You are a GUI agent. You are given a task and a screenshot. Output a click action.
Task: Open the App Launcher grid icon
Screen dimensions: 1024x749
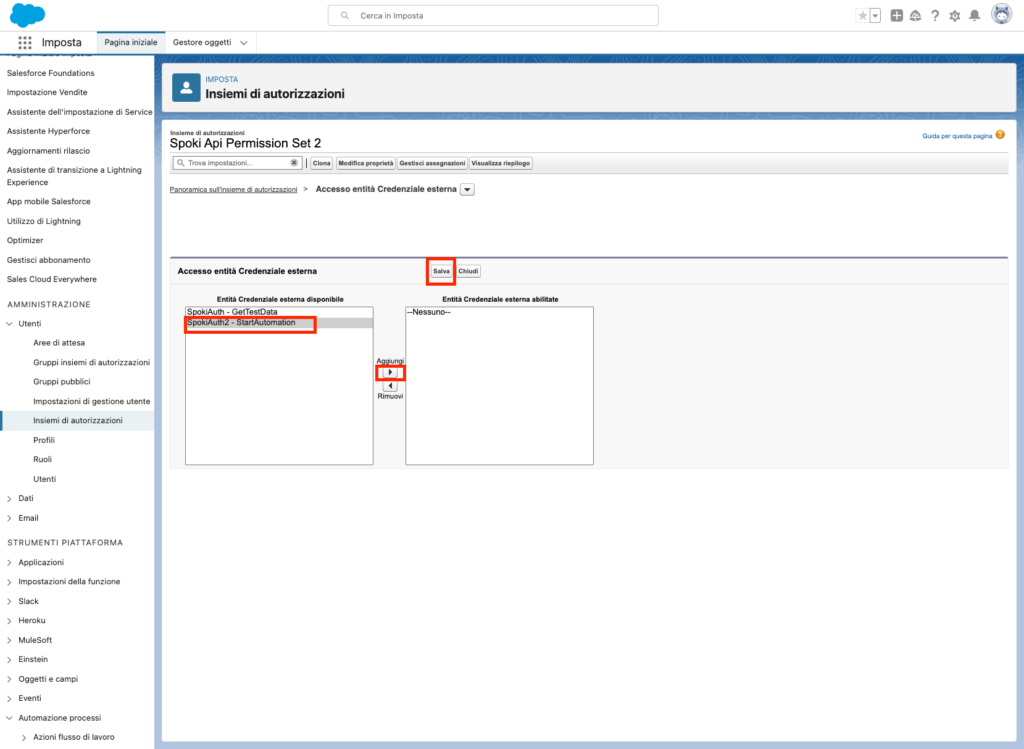coord(25,42)
